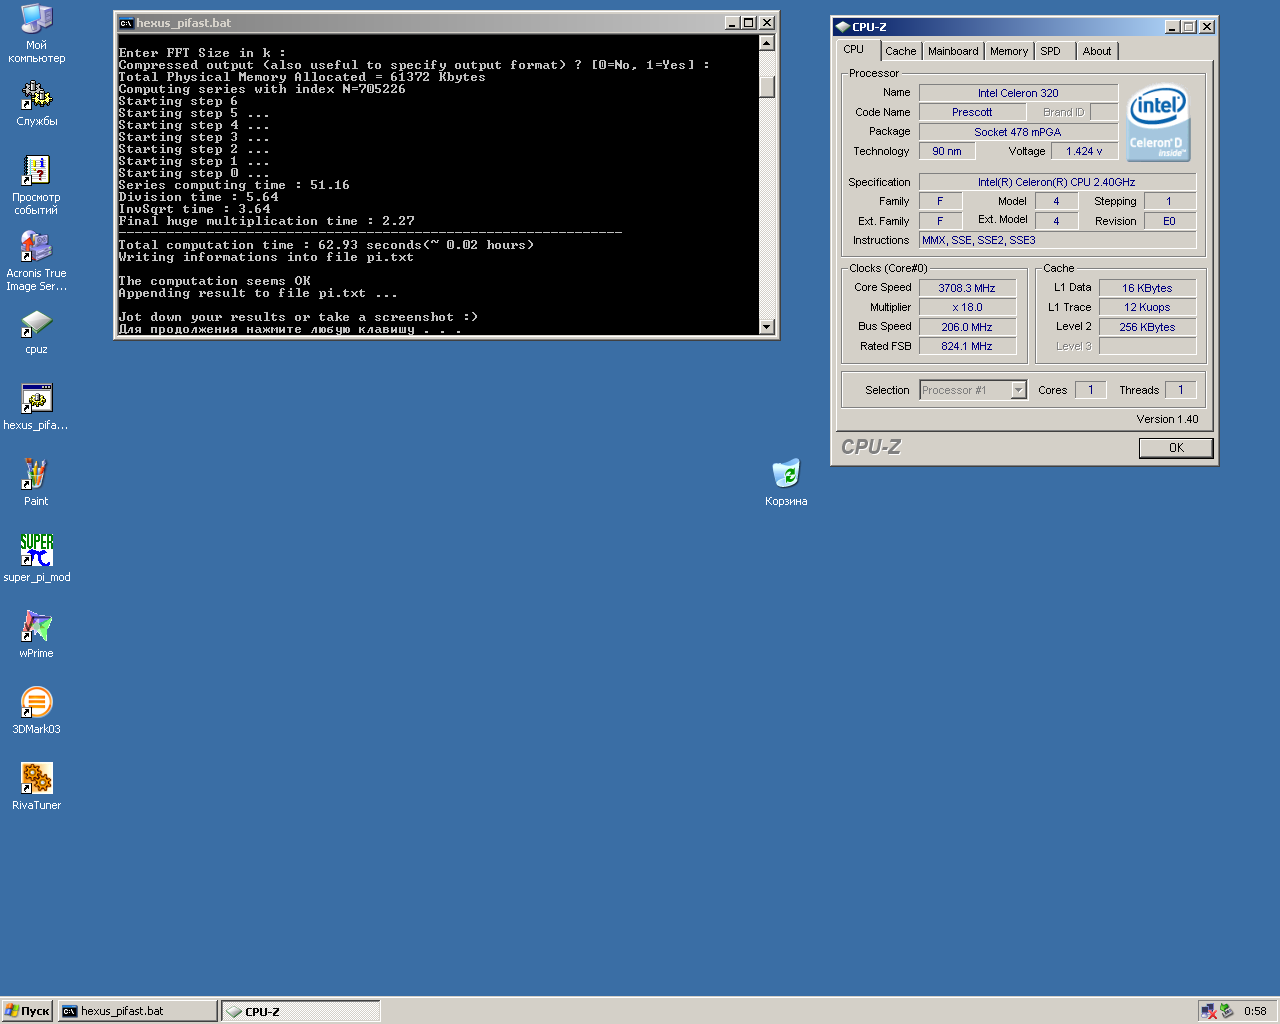Click the Cores count field

pos(1091,390)
